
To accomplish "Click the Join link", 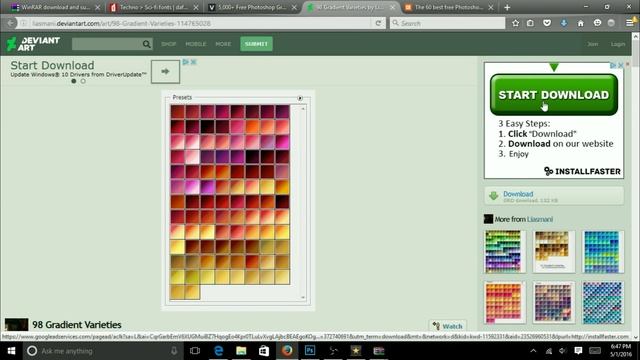I will pyautogui.click(x=593, y=44).
